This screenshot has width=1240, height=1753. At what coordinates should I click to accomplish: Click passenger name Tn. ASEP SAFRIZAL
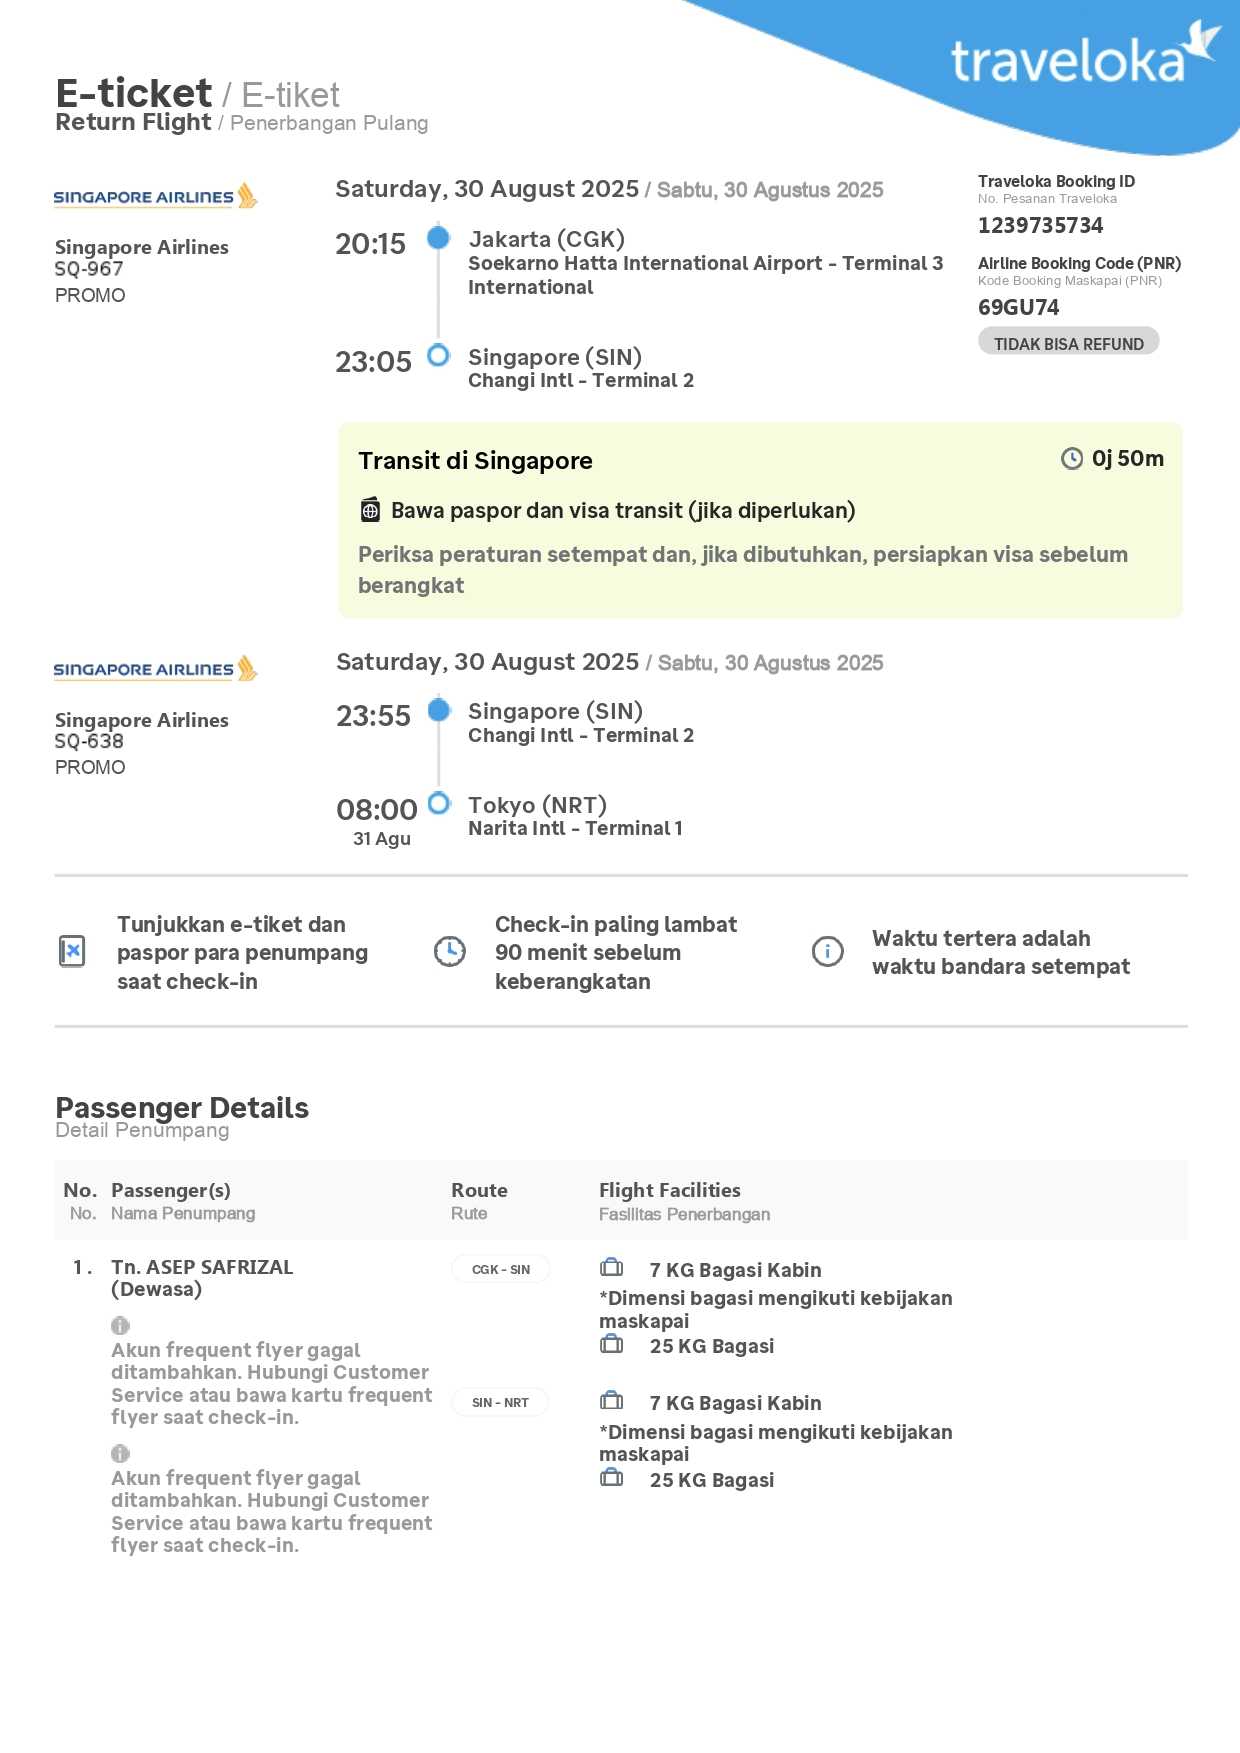click(x=202, y=1267)
